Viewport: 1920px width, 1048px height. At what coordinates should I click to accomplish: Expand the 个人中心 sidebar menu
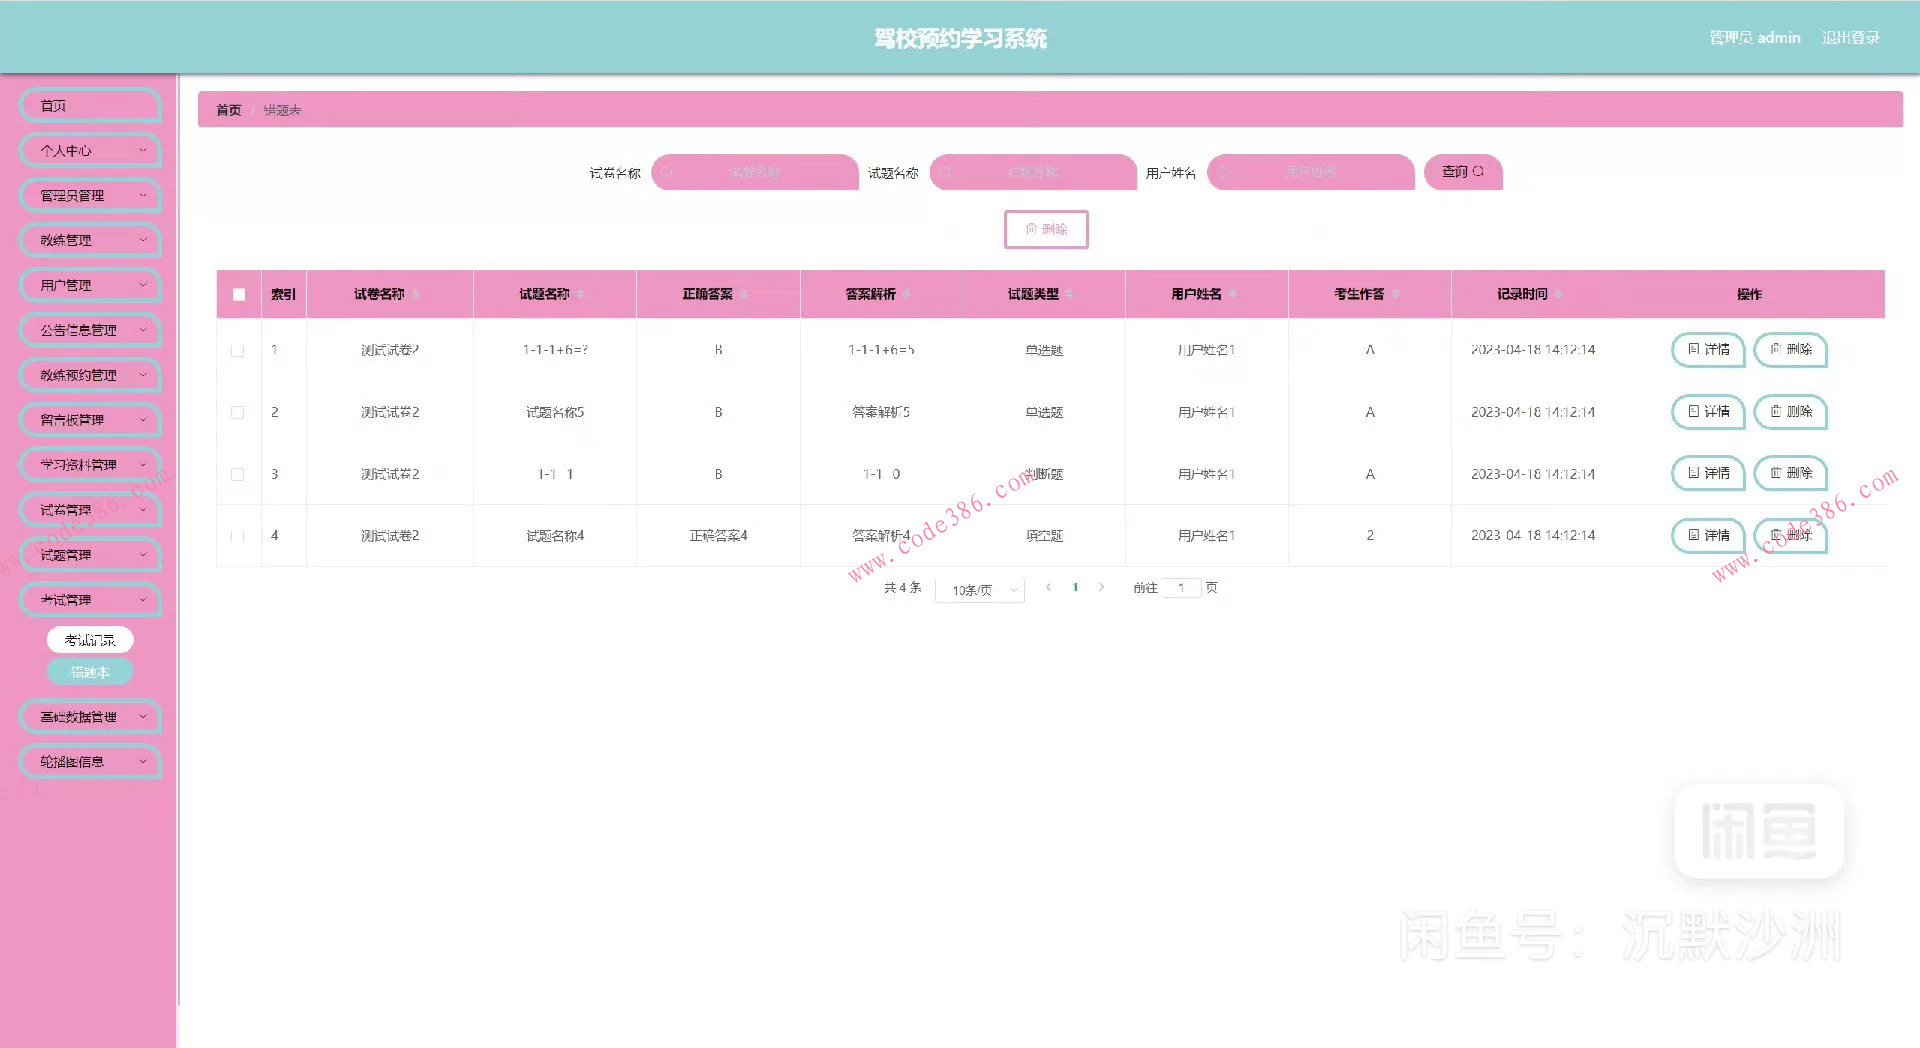(x=90, y=151)
